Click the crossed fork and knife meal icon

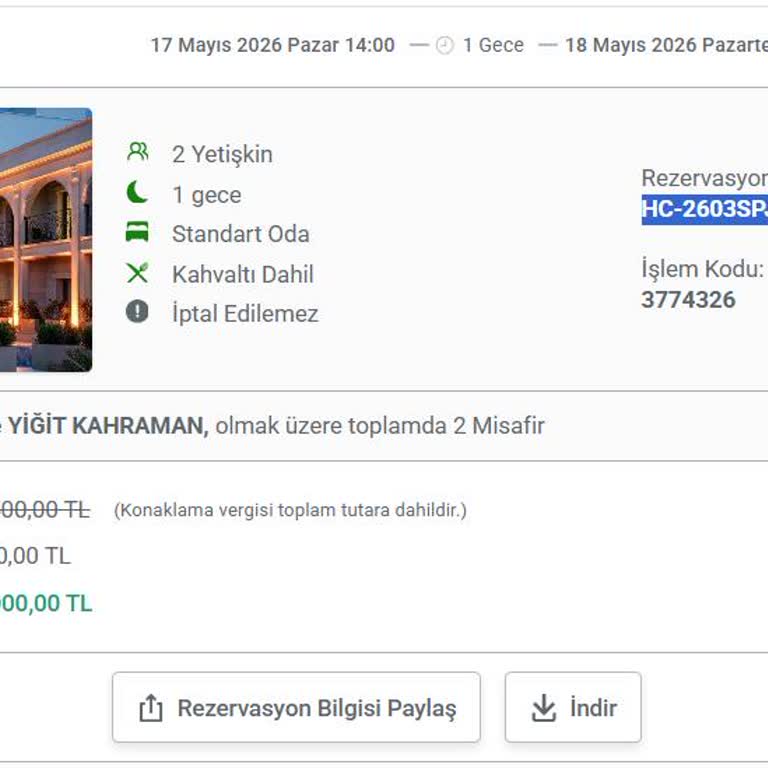click(138, 273)
